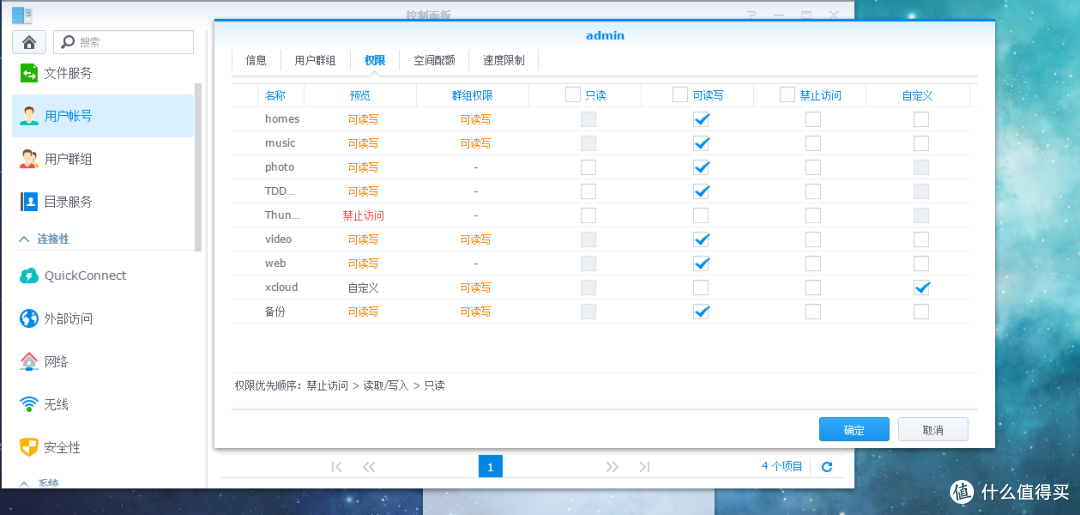Uncheck 可读写 for 备份 folder
Viewport: 1080px width, 515px height.
pos(701,312)
